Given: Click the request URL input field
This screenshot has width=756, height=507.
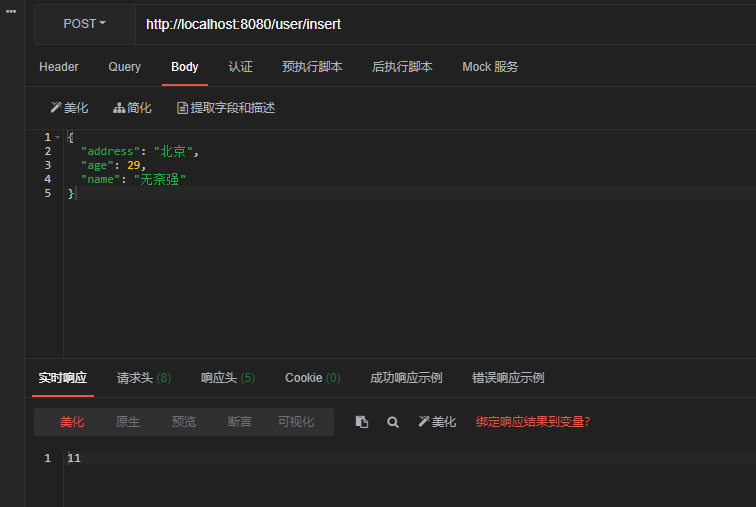Looking at the screenshot, I should coord(440,23).
